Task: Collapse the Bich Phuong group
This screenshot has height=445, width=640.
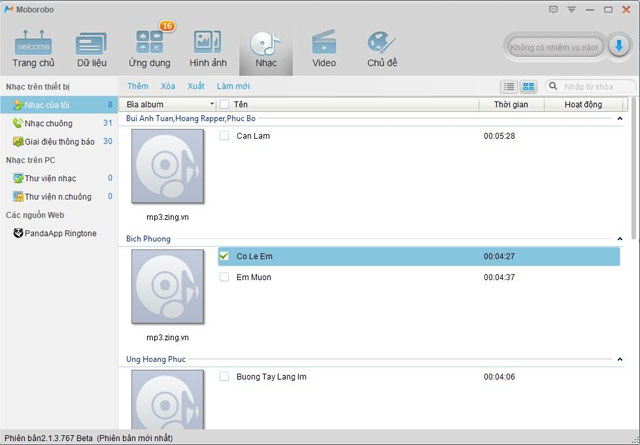Action: [620, 239]
